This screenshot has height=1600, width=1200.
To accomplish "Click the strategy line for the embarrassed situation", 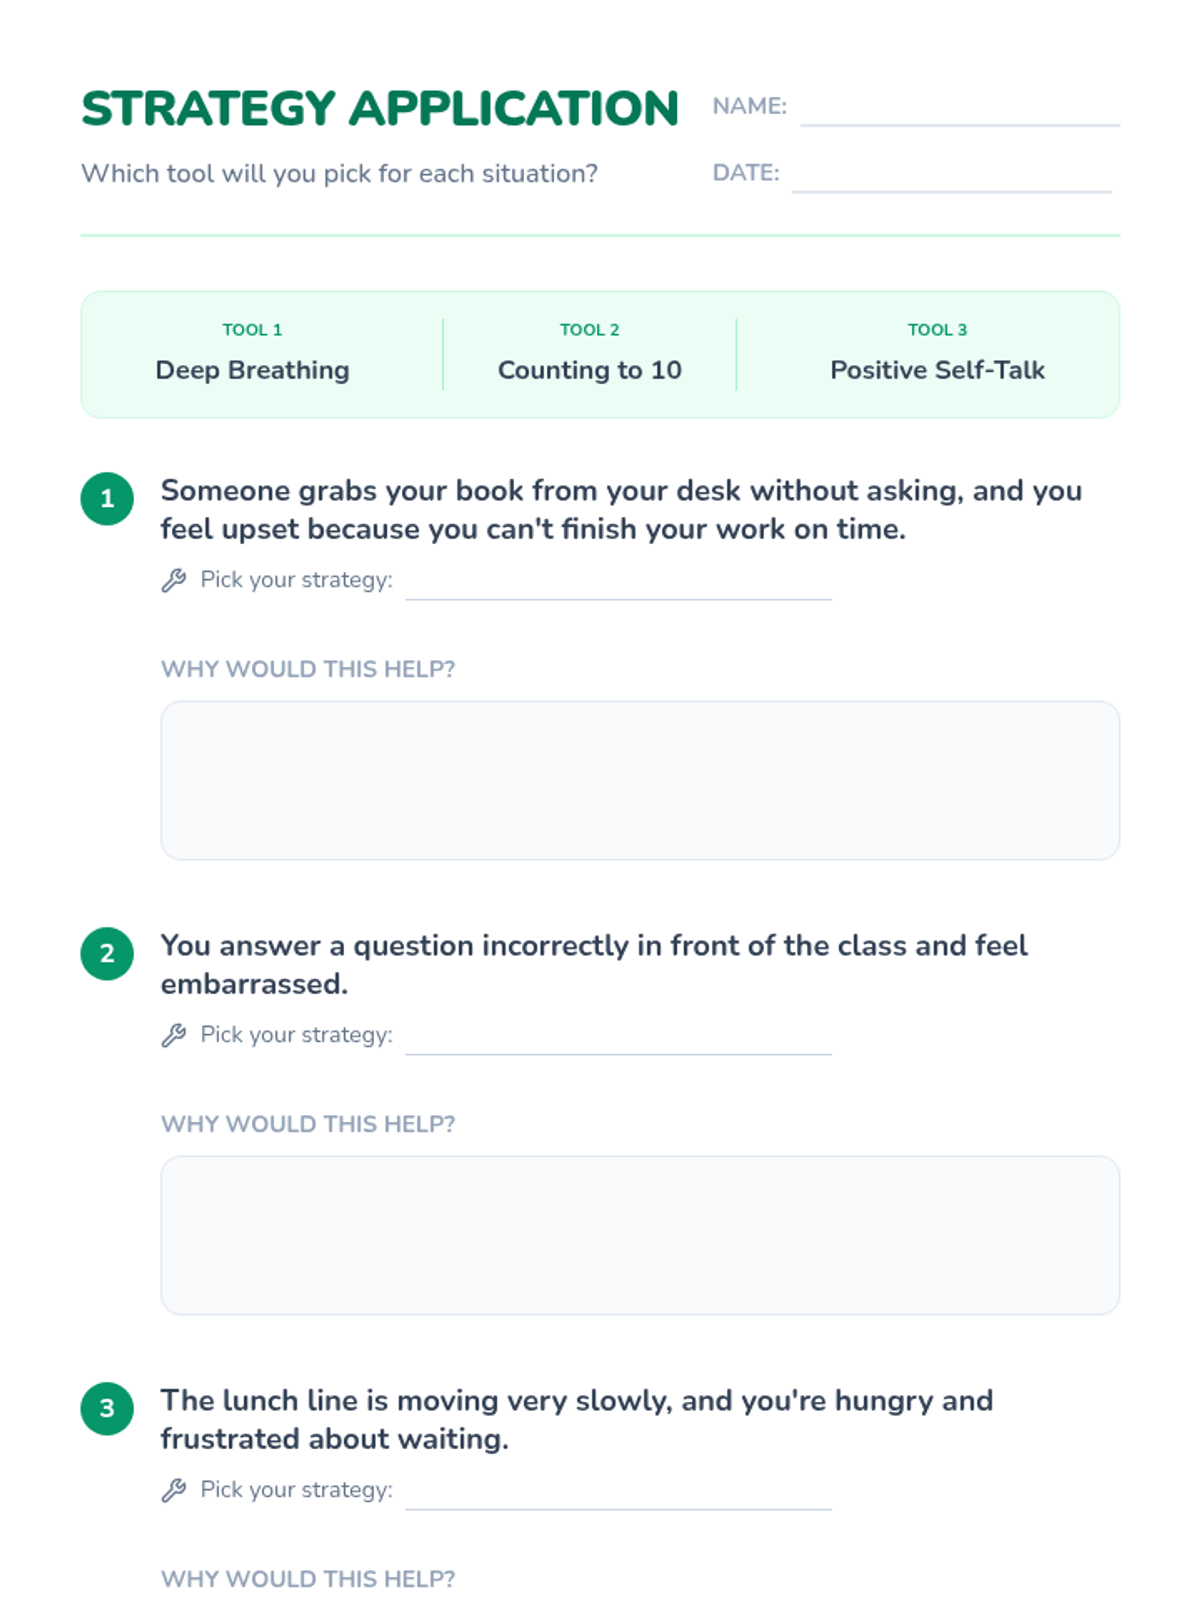I will (x=619, y=1039).
